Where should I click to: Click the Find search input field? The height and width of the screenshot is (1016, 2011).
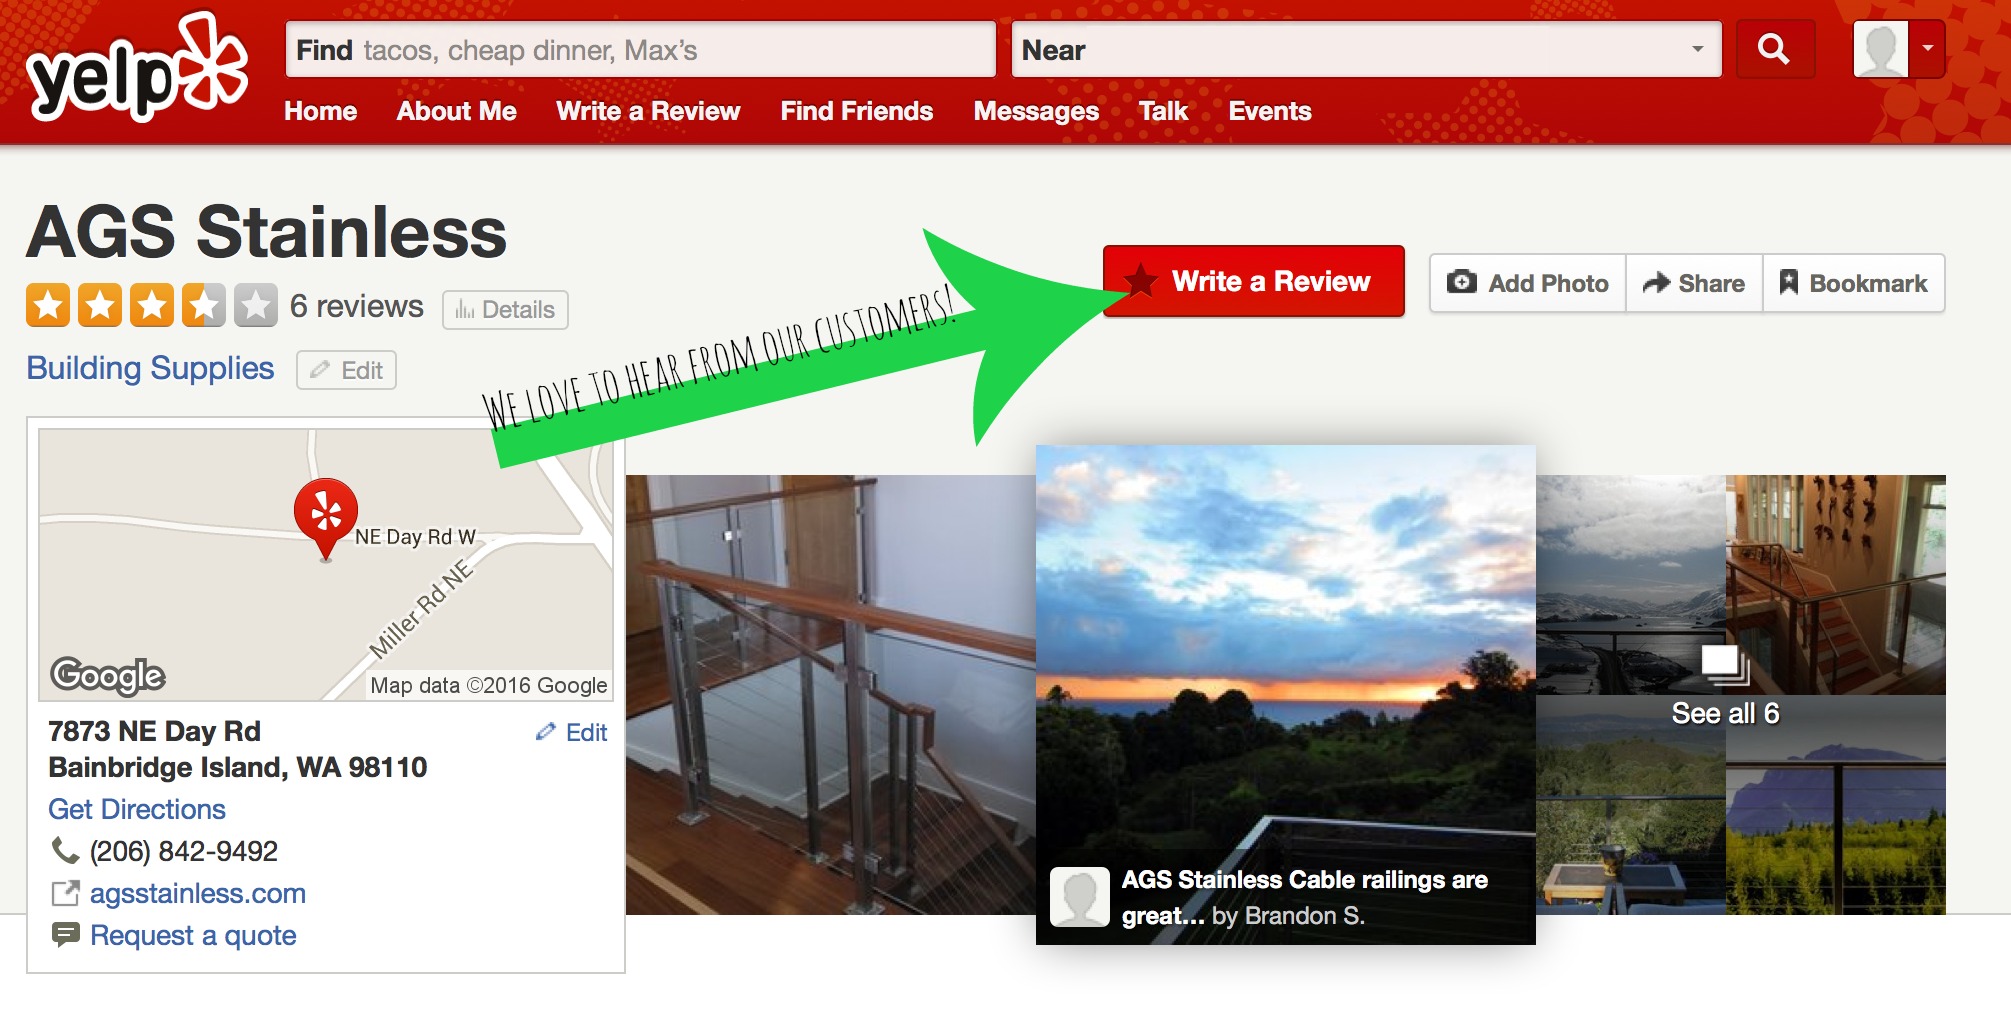641,50
